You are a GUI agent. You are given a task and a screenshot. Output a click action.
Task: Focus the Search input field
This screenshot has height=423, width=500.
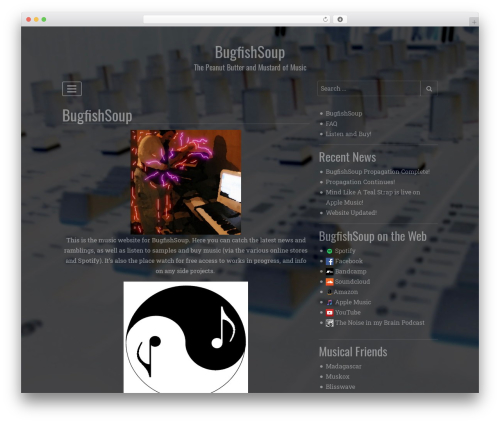[369, 89]
